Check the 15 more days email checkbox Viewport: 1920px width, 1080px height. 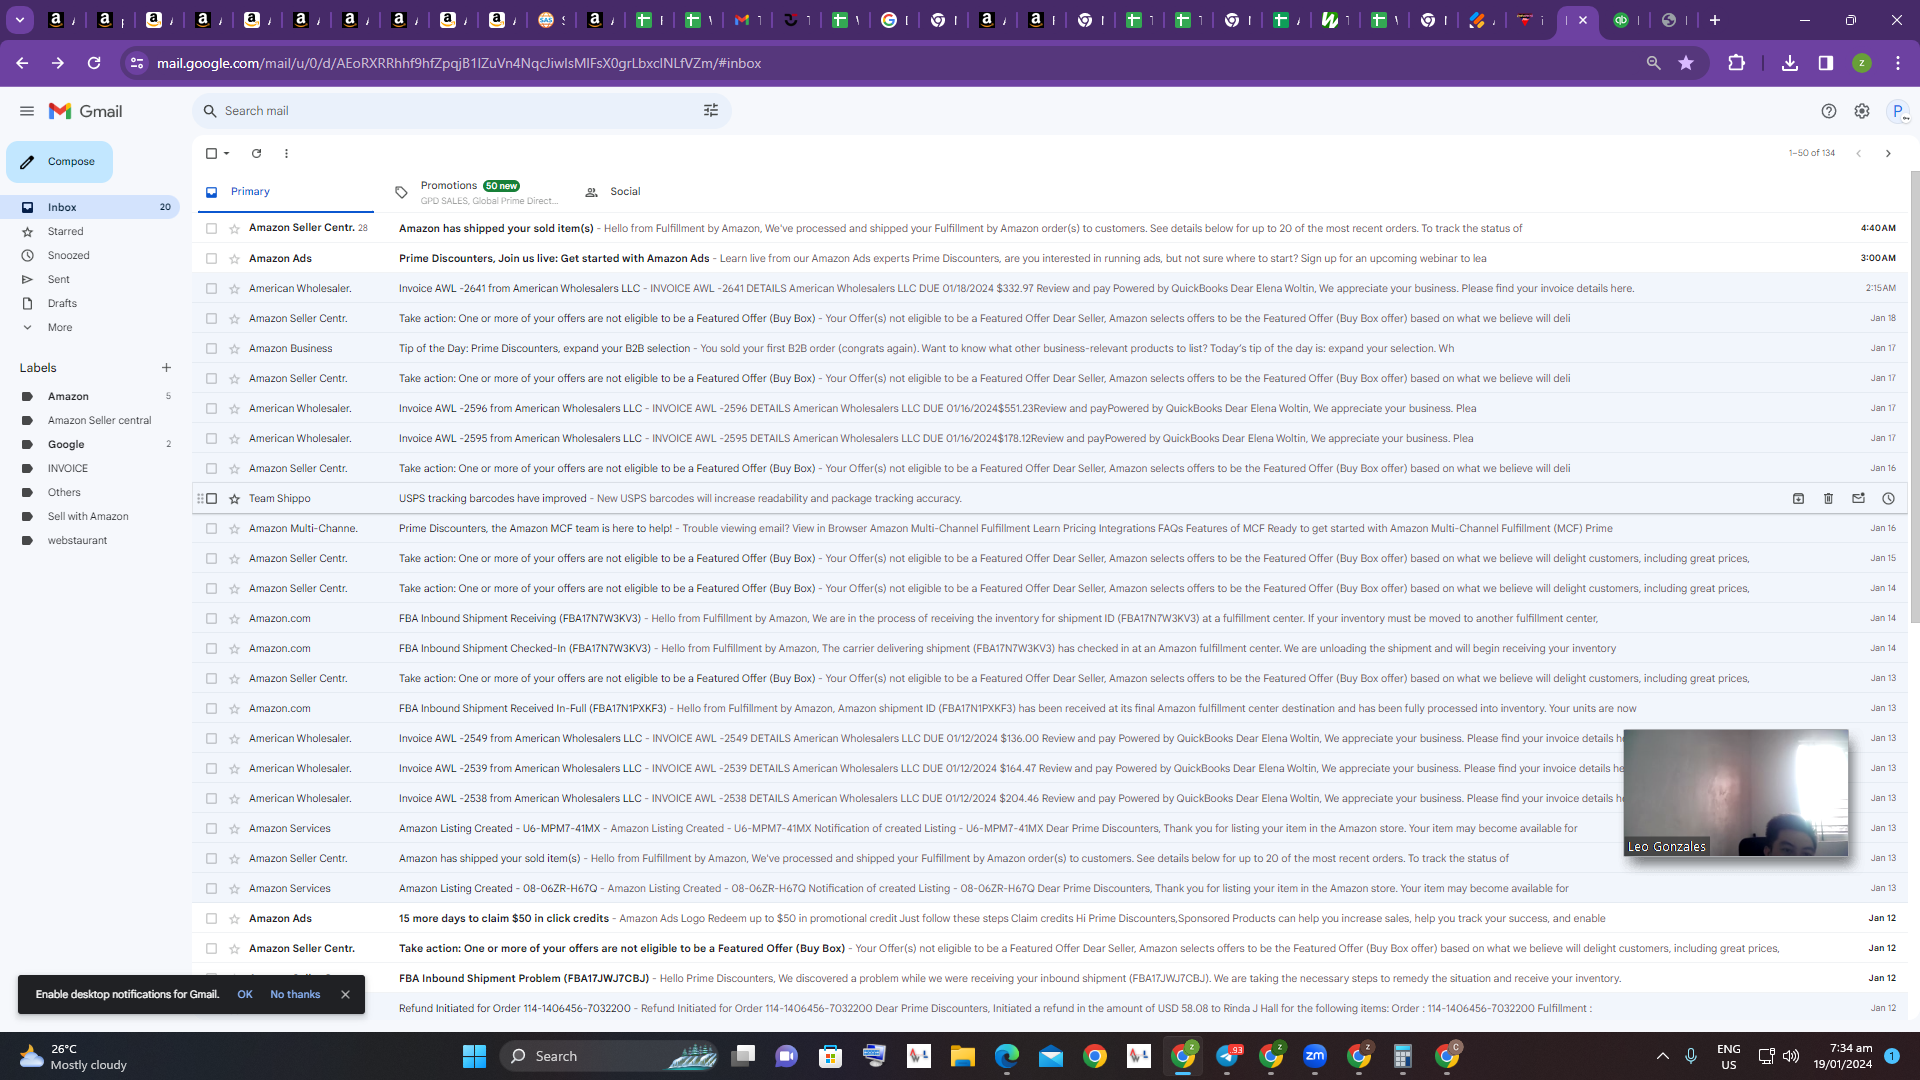click(211, 918)
